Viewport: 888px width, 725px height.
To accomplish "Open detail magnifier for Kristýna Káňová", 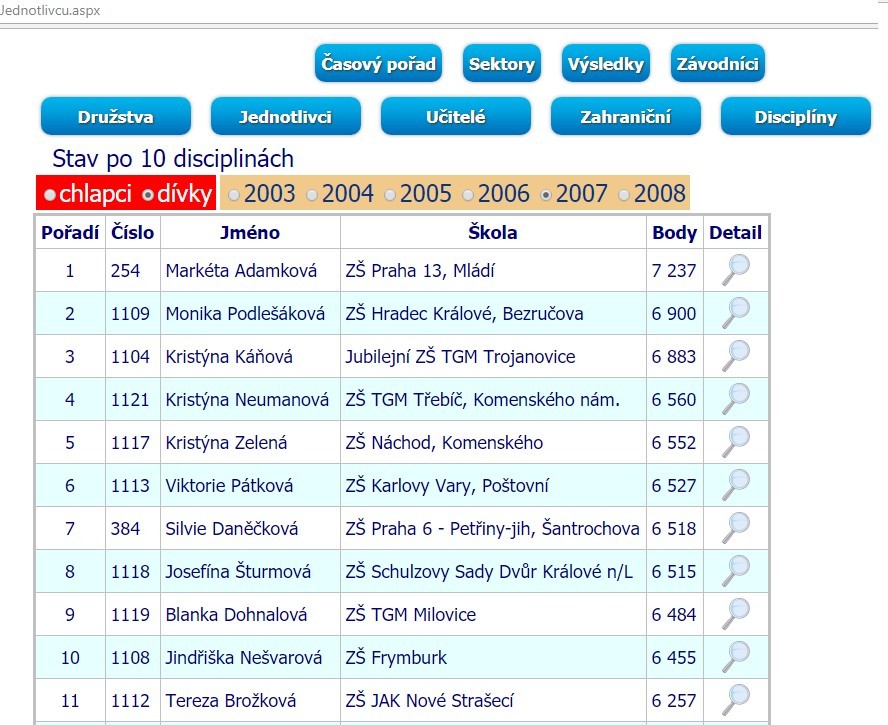I will (736, 356).
